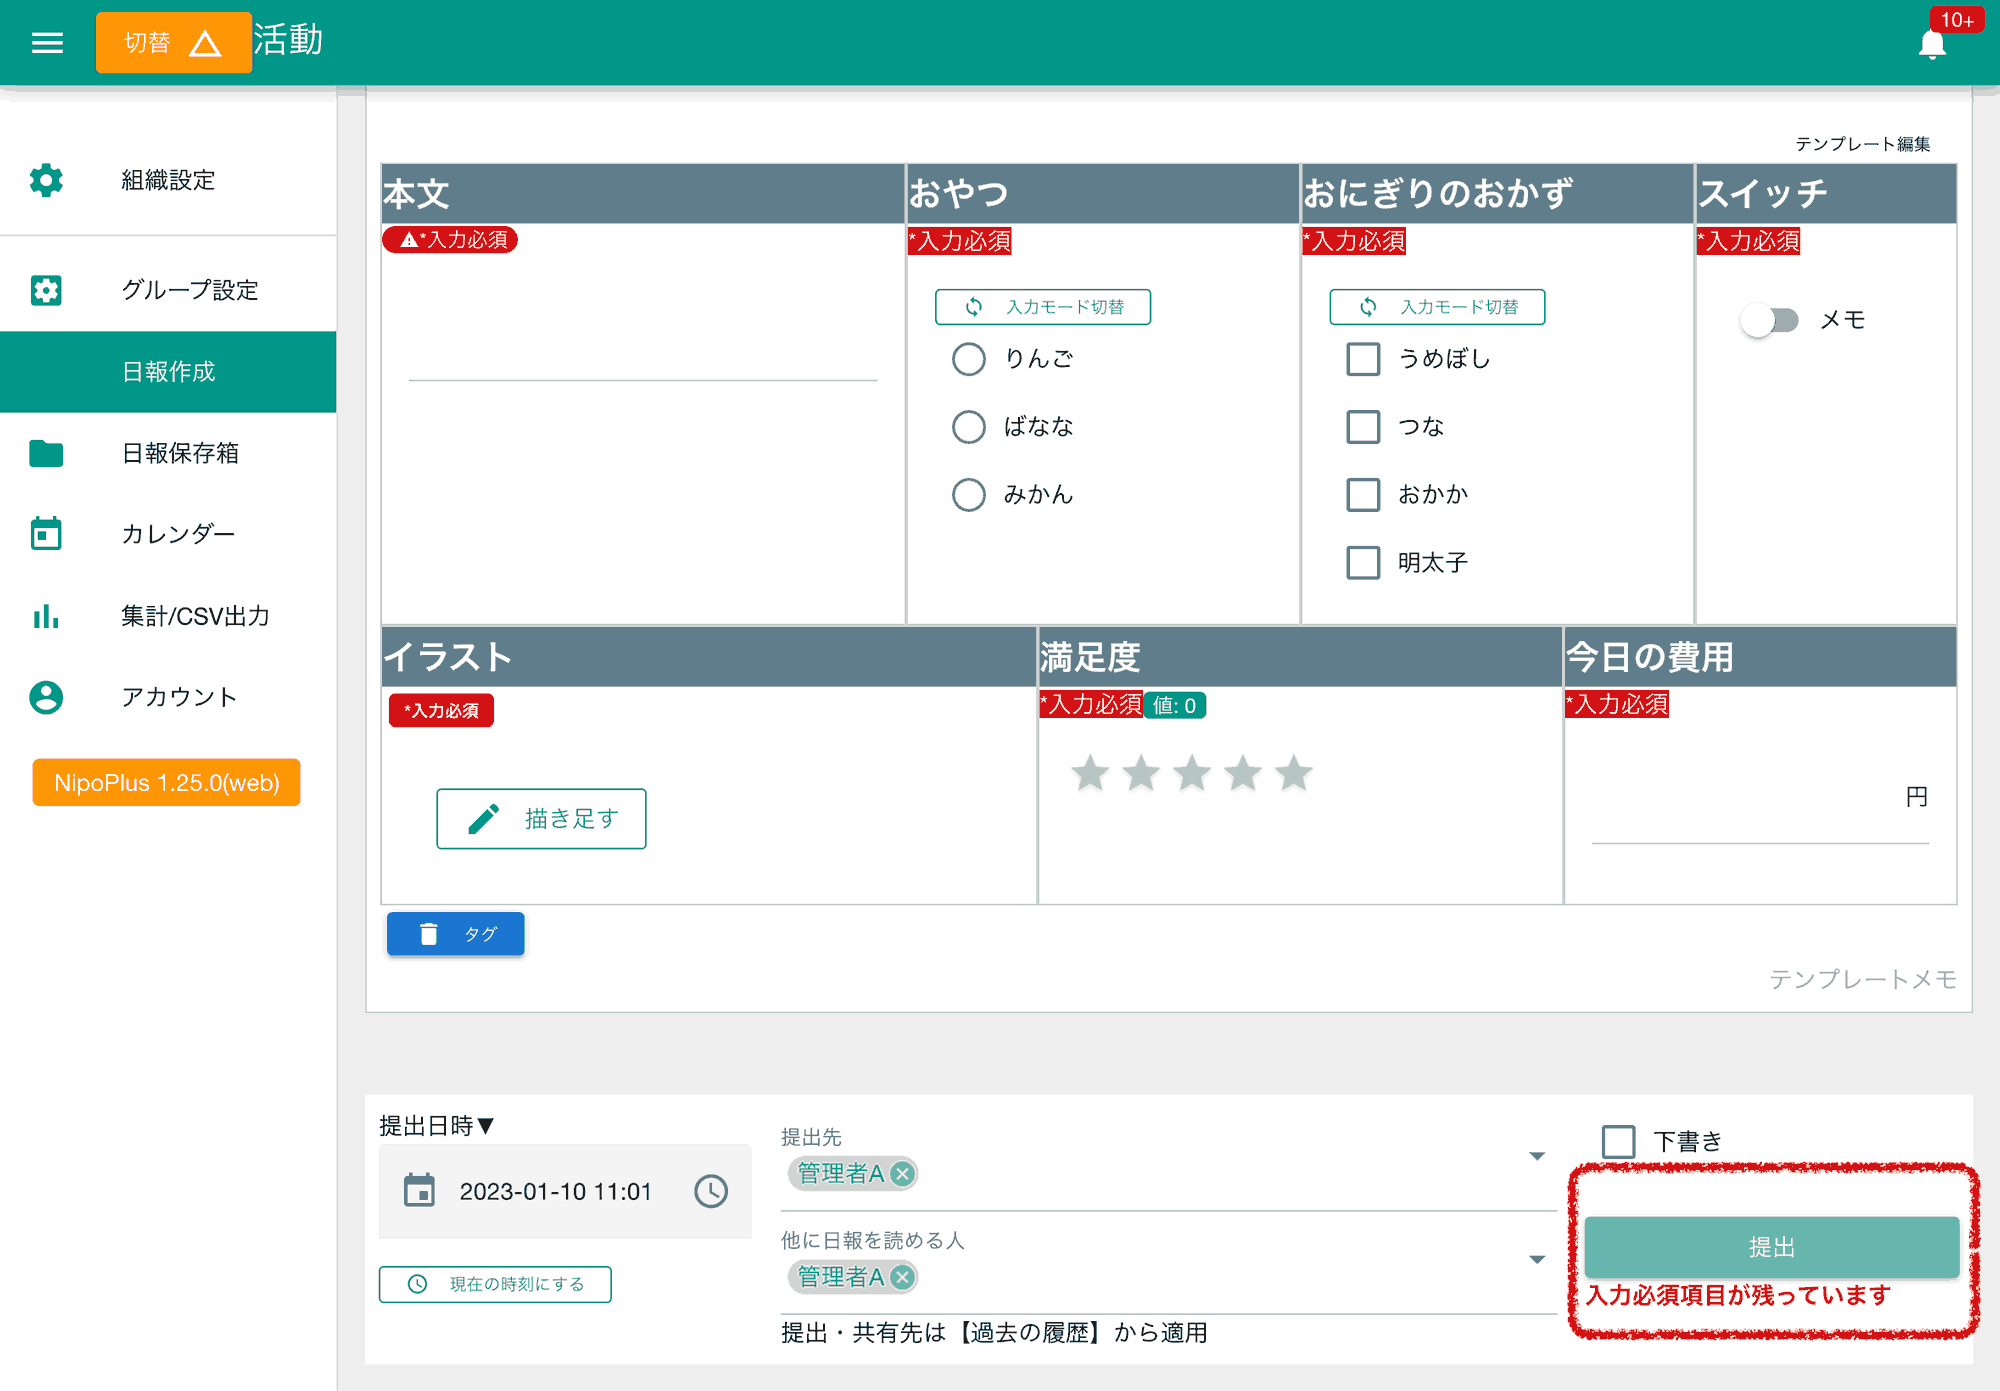The height and width of the screenshot is (1391, 2000).
Task: Click the clock icon in date field
Action: coord(711,1191)
